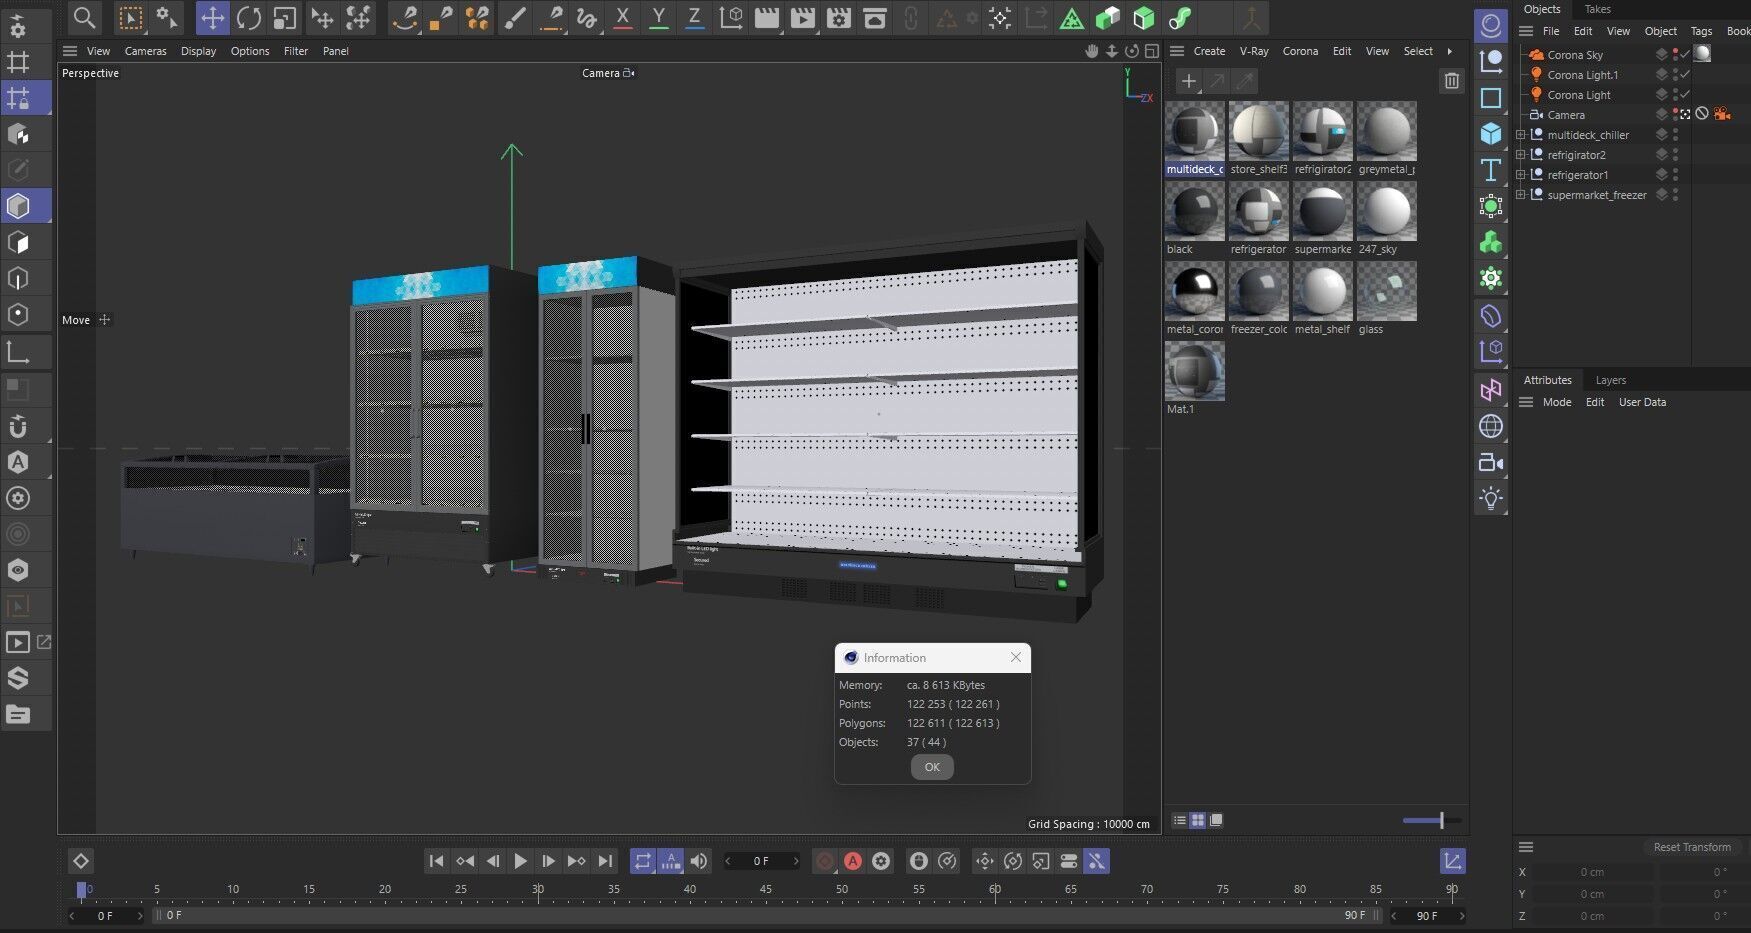Select the Move tool in top toolbar

[x=212, y=18]
